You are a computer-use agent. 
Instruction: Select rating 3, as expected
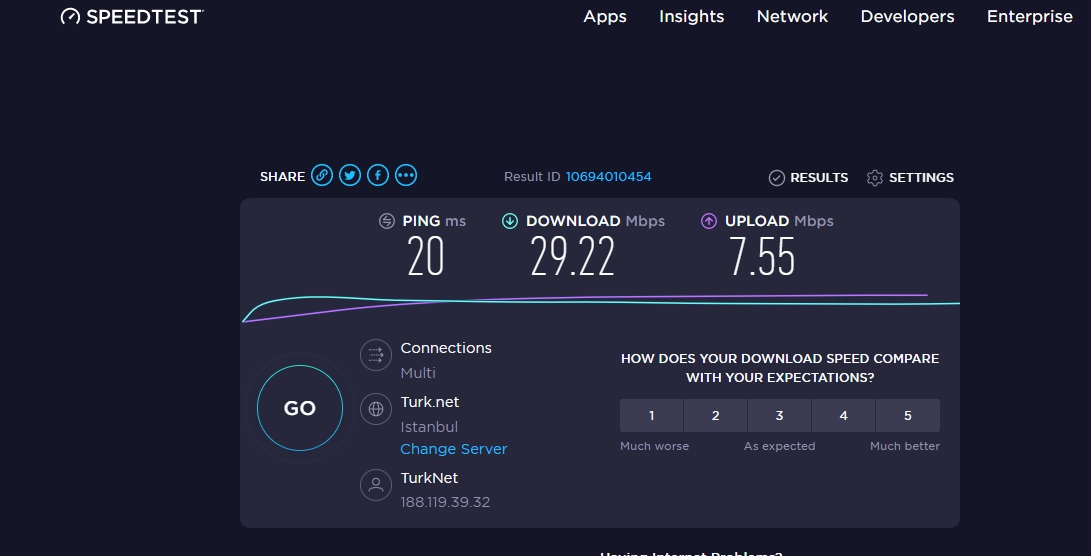[779, 415]
